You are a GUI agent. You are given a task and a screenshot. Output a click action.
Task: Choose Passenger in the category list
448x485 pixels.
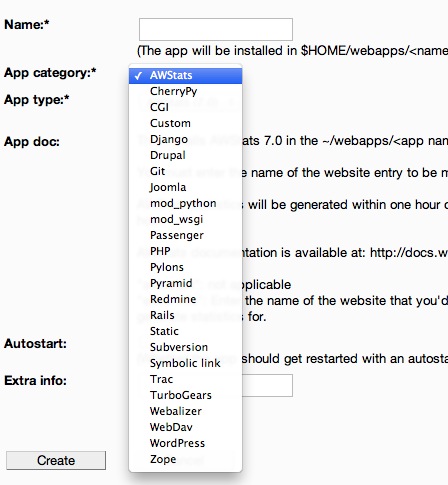tap(185, 235)
